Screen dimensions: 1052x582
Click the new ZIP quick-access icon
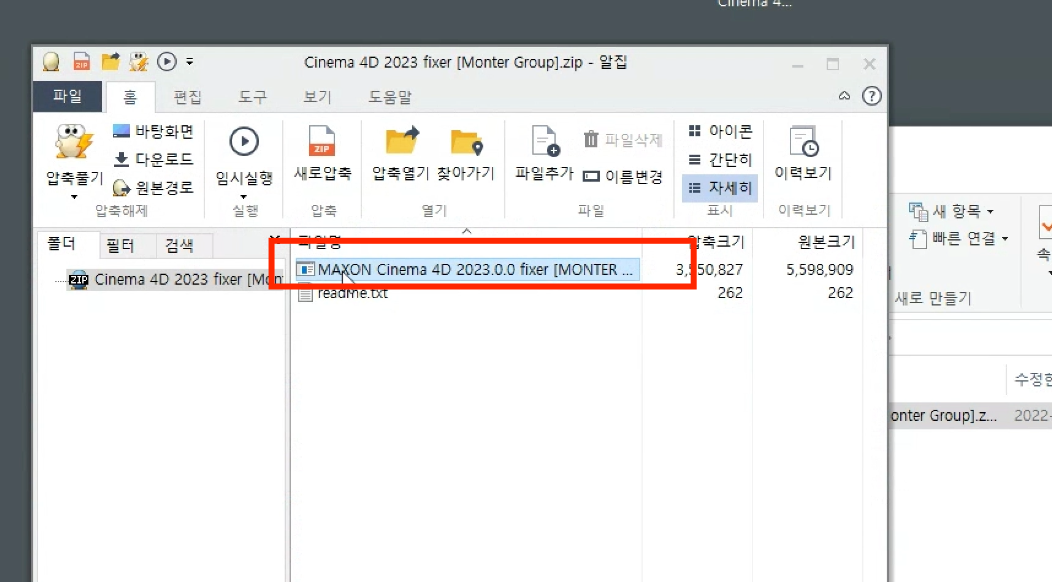81,62
